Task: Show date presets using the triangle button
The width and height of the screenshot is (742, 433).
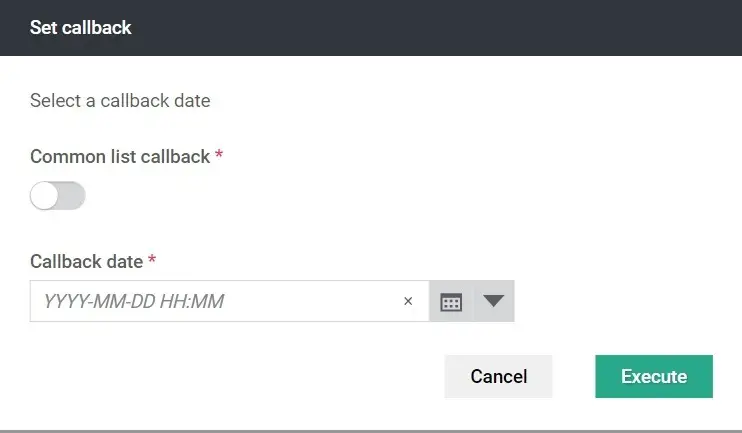Action: coord(494,301)
